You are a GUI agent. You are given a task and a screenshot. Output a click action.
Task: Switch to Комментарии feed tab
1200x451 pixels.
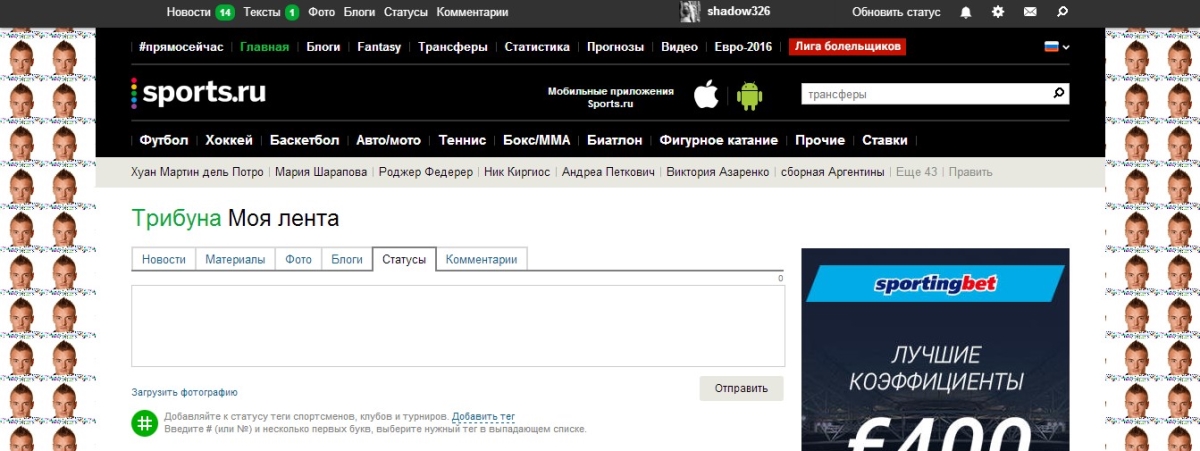(x=481, y=259)
